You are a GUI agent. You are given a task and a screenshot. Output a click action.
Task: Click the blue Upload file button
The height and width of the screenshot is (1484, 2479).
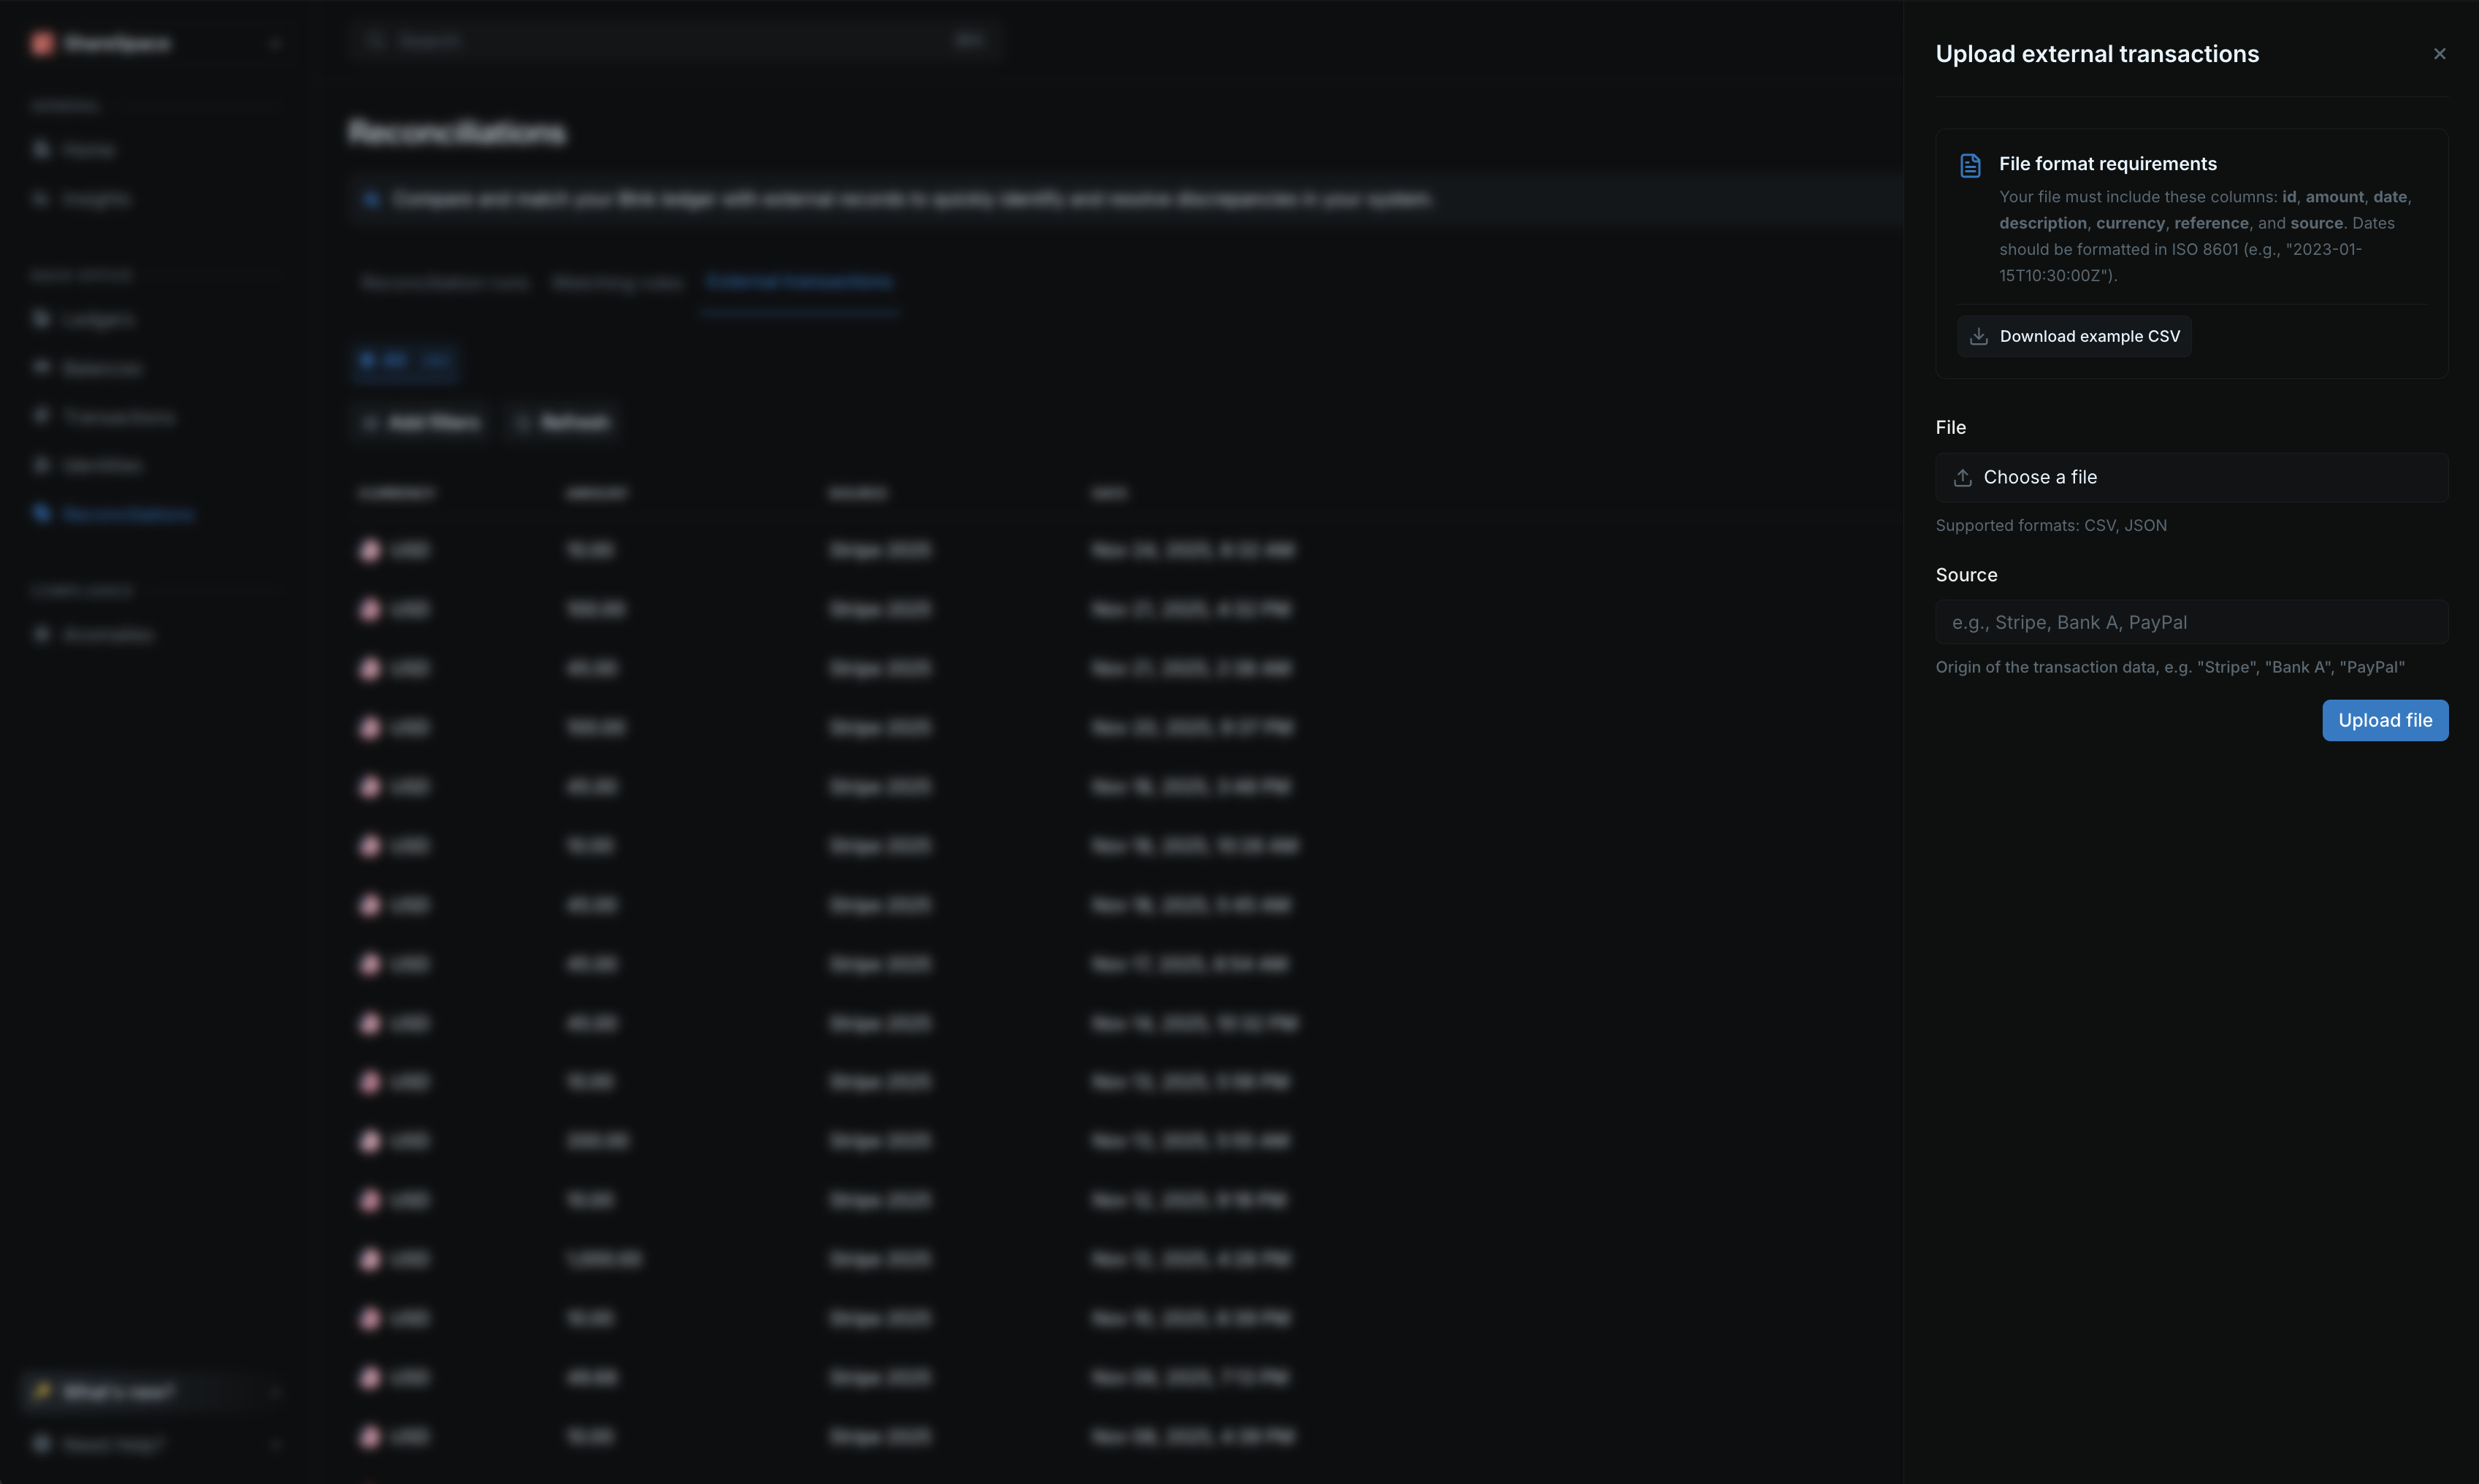[2384, 720]
